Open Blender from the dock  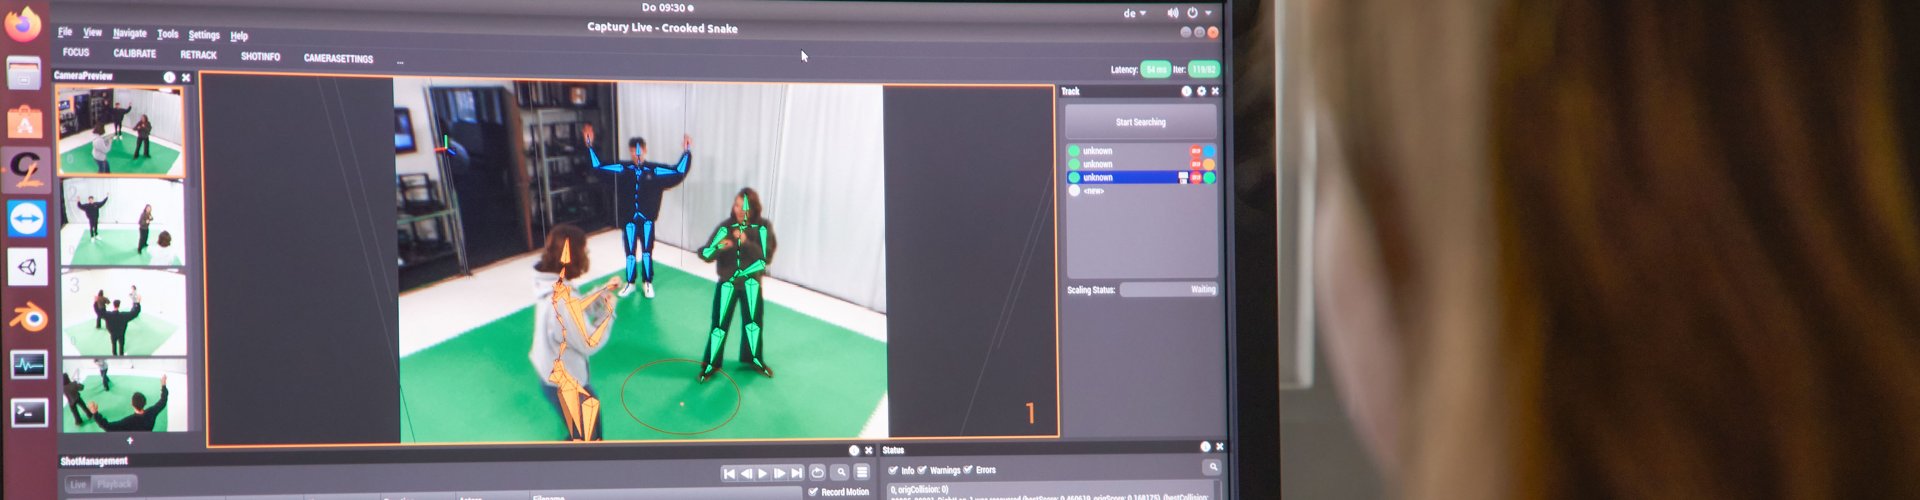pos(29,318)
